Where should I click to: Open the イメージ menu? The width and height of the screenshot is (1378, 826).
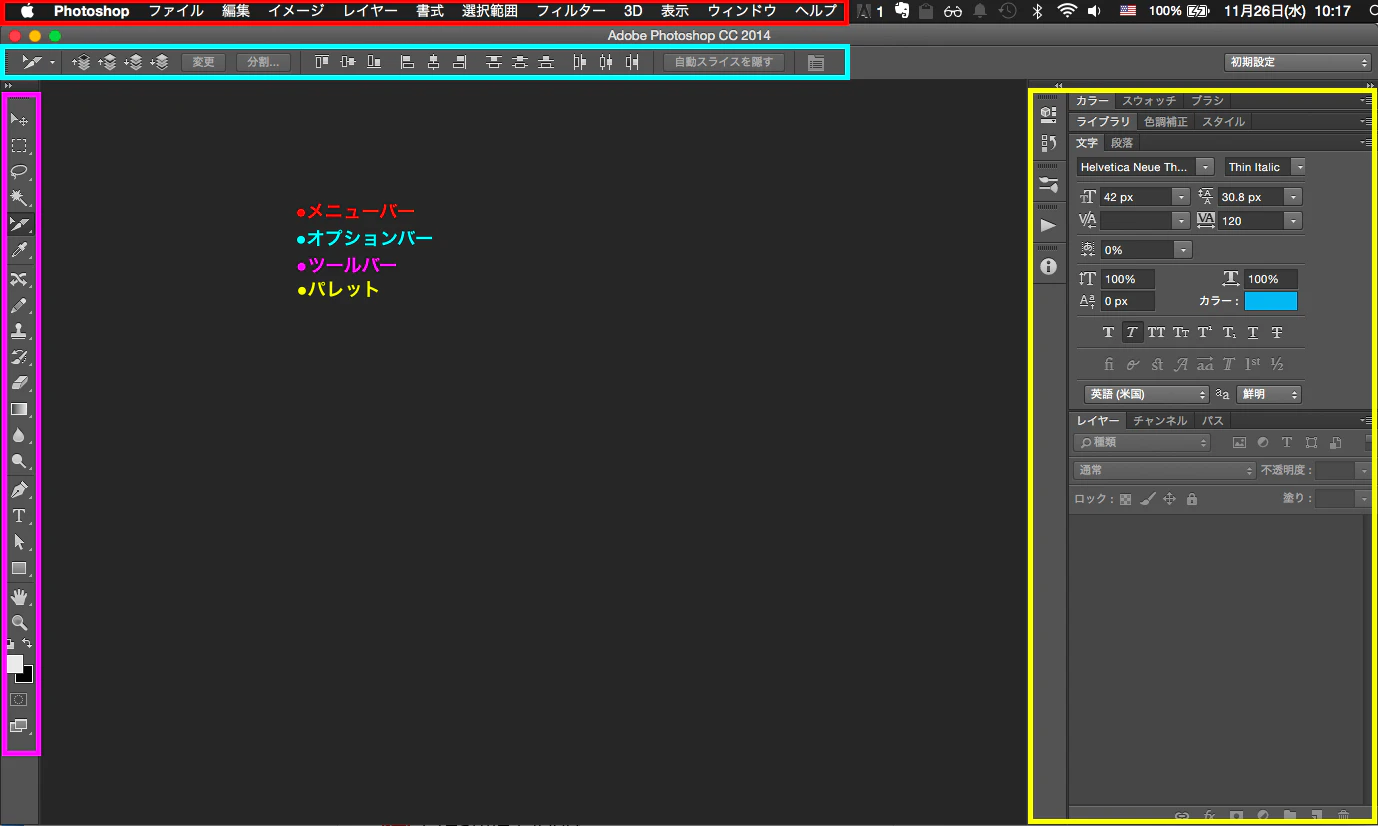pyautogui.click(x=296, y=11)
